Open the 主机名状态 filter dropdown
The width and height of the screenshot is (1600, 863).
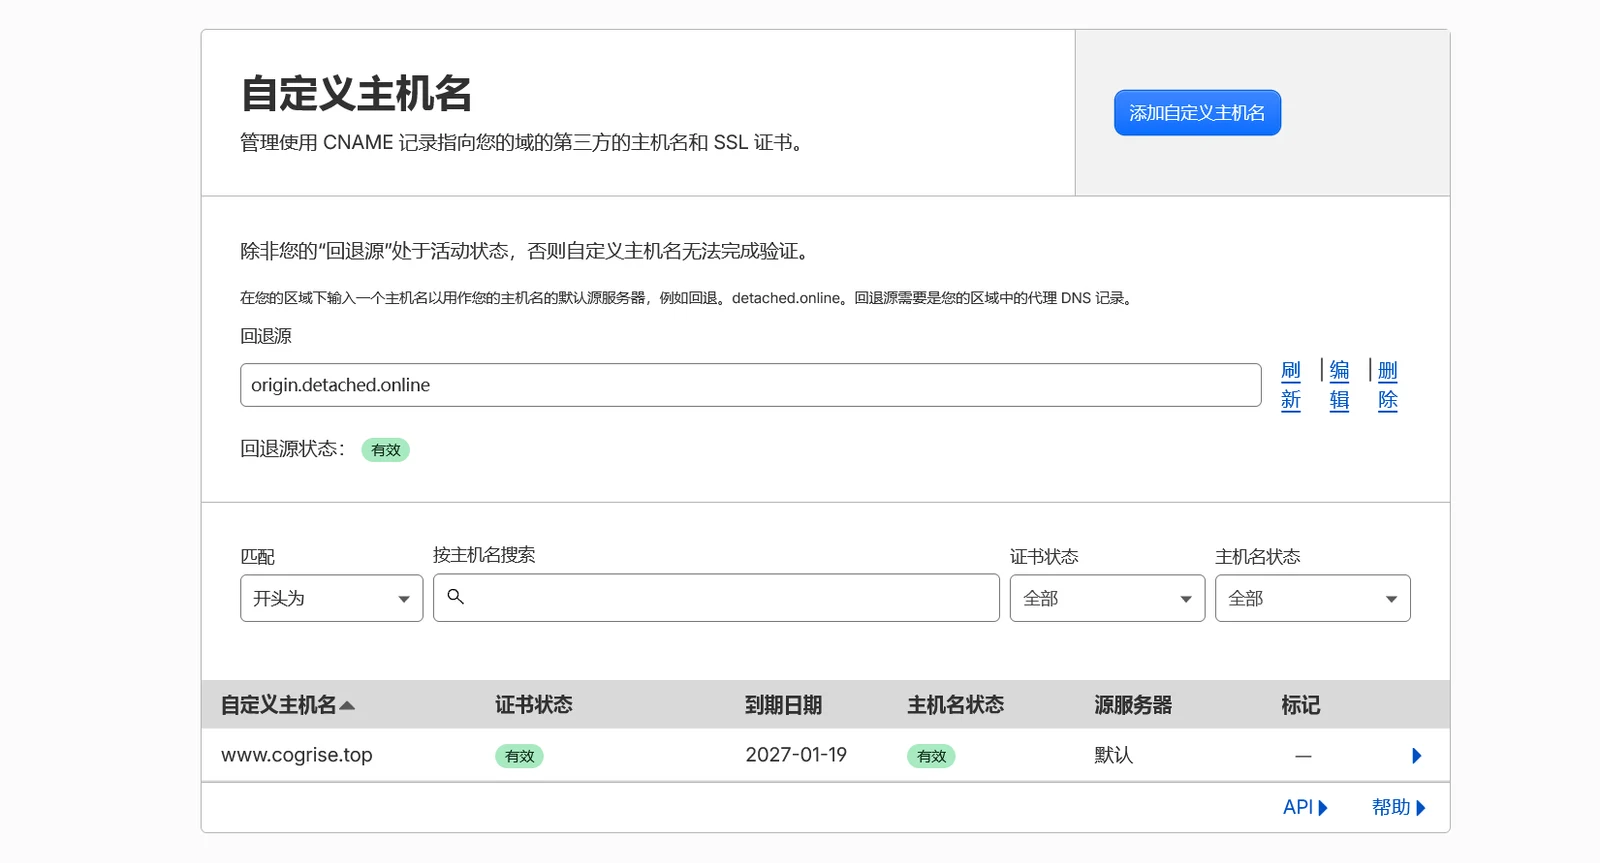point(1313,598)
